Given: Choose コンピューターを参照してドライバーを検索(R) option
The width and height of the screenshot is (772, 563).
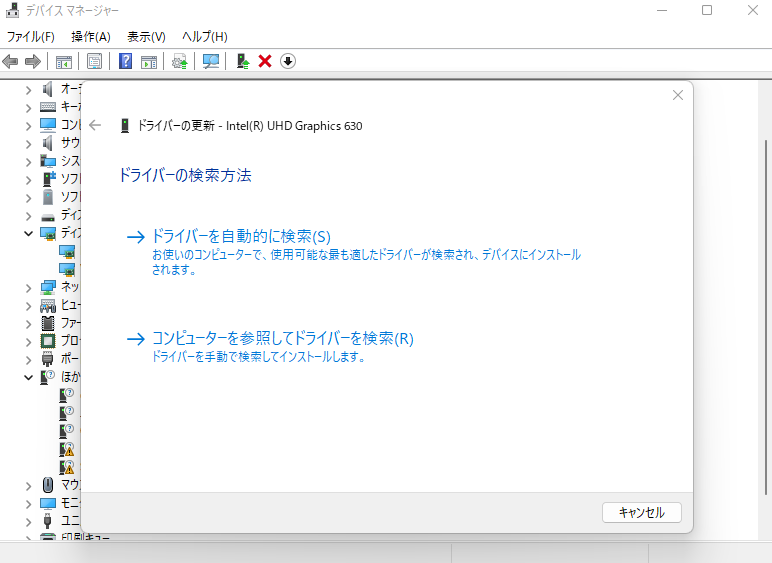Looking at the screenshot, I should [x=282, y=339].
